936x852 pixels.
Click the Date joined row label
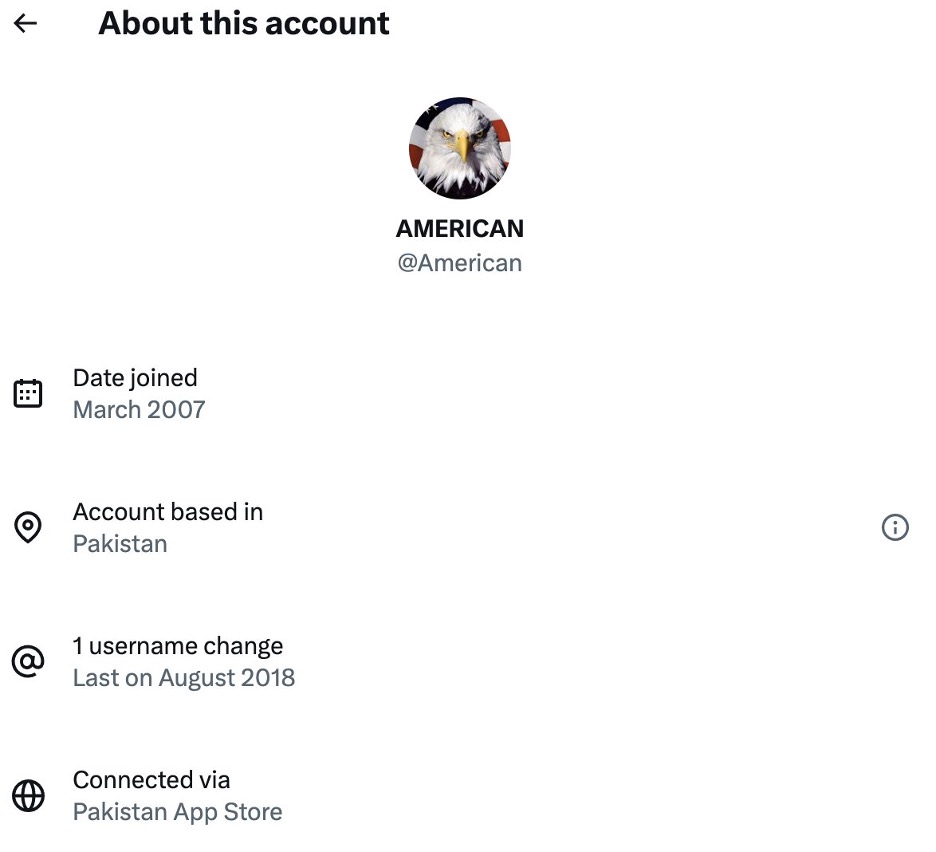point(134,377)
